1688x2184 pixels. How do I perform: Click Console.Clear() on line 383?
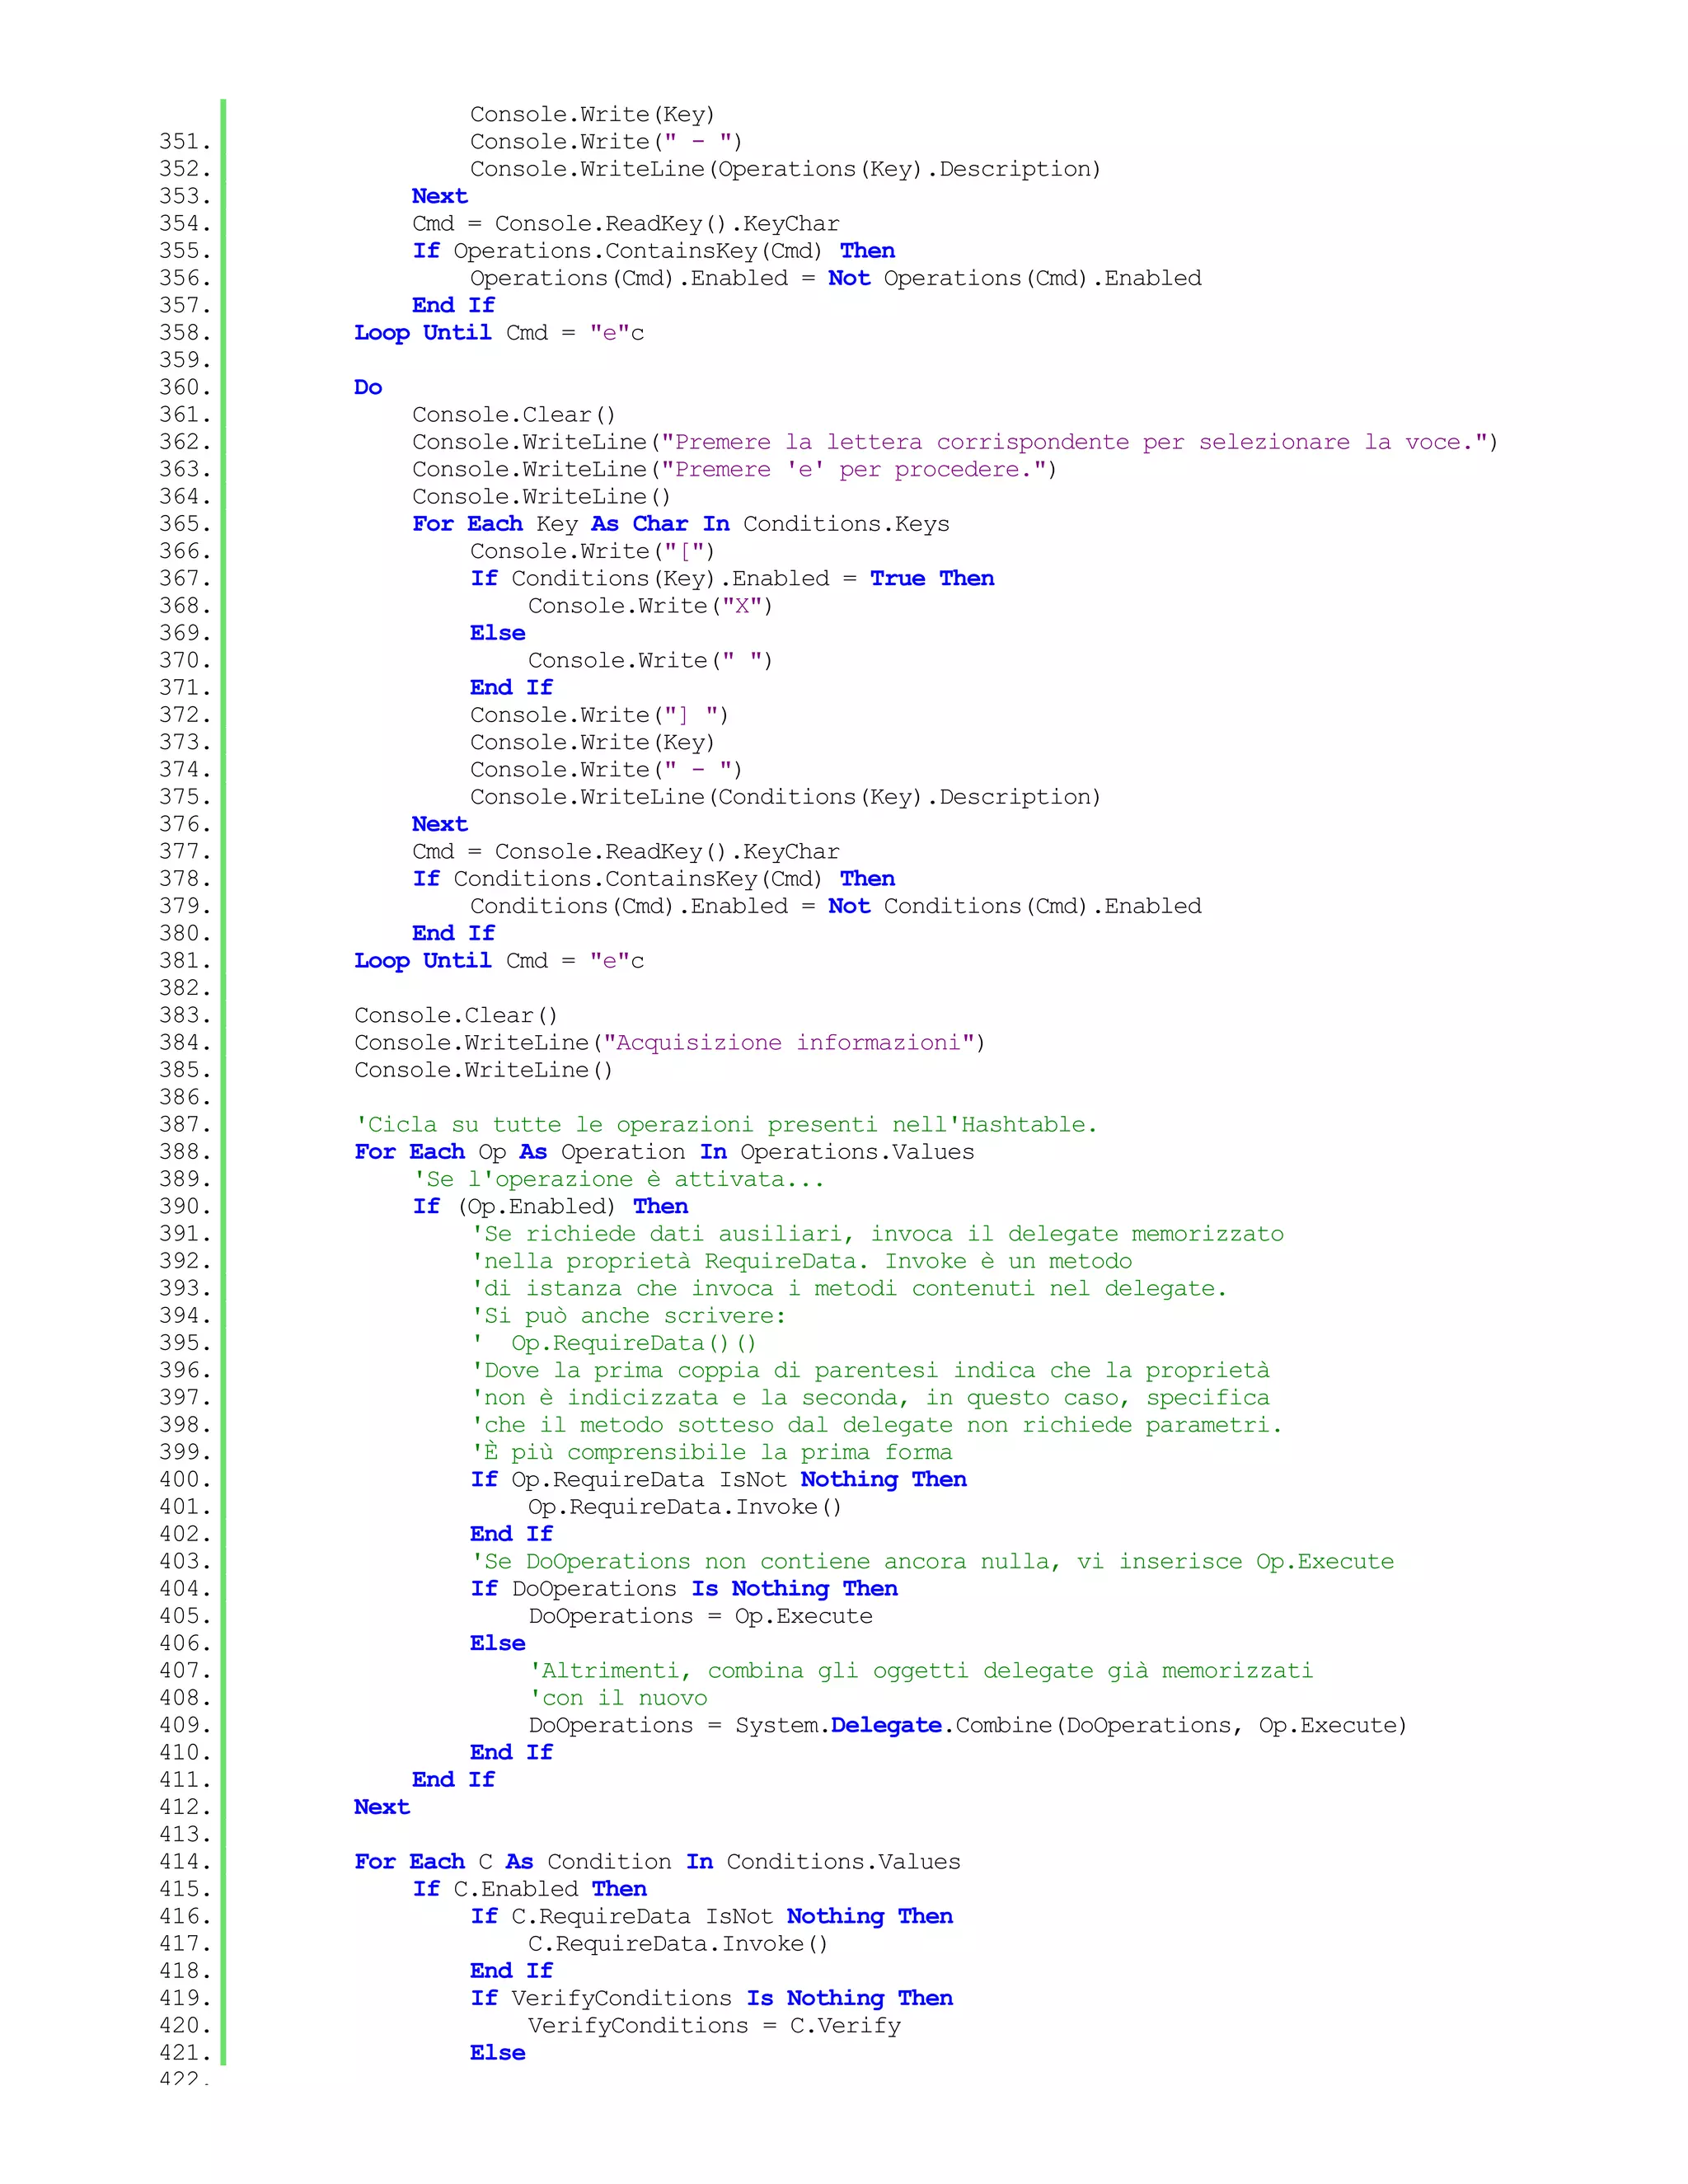[x=456, y=1015]
